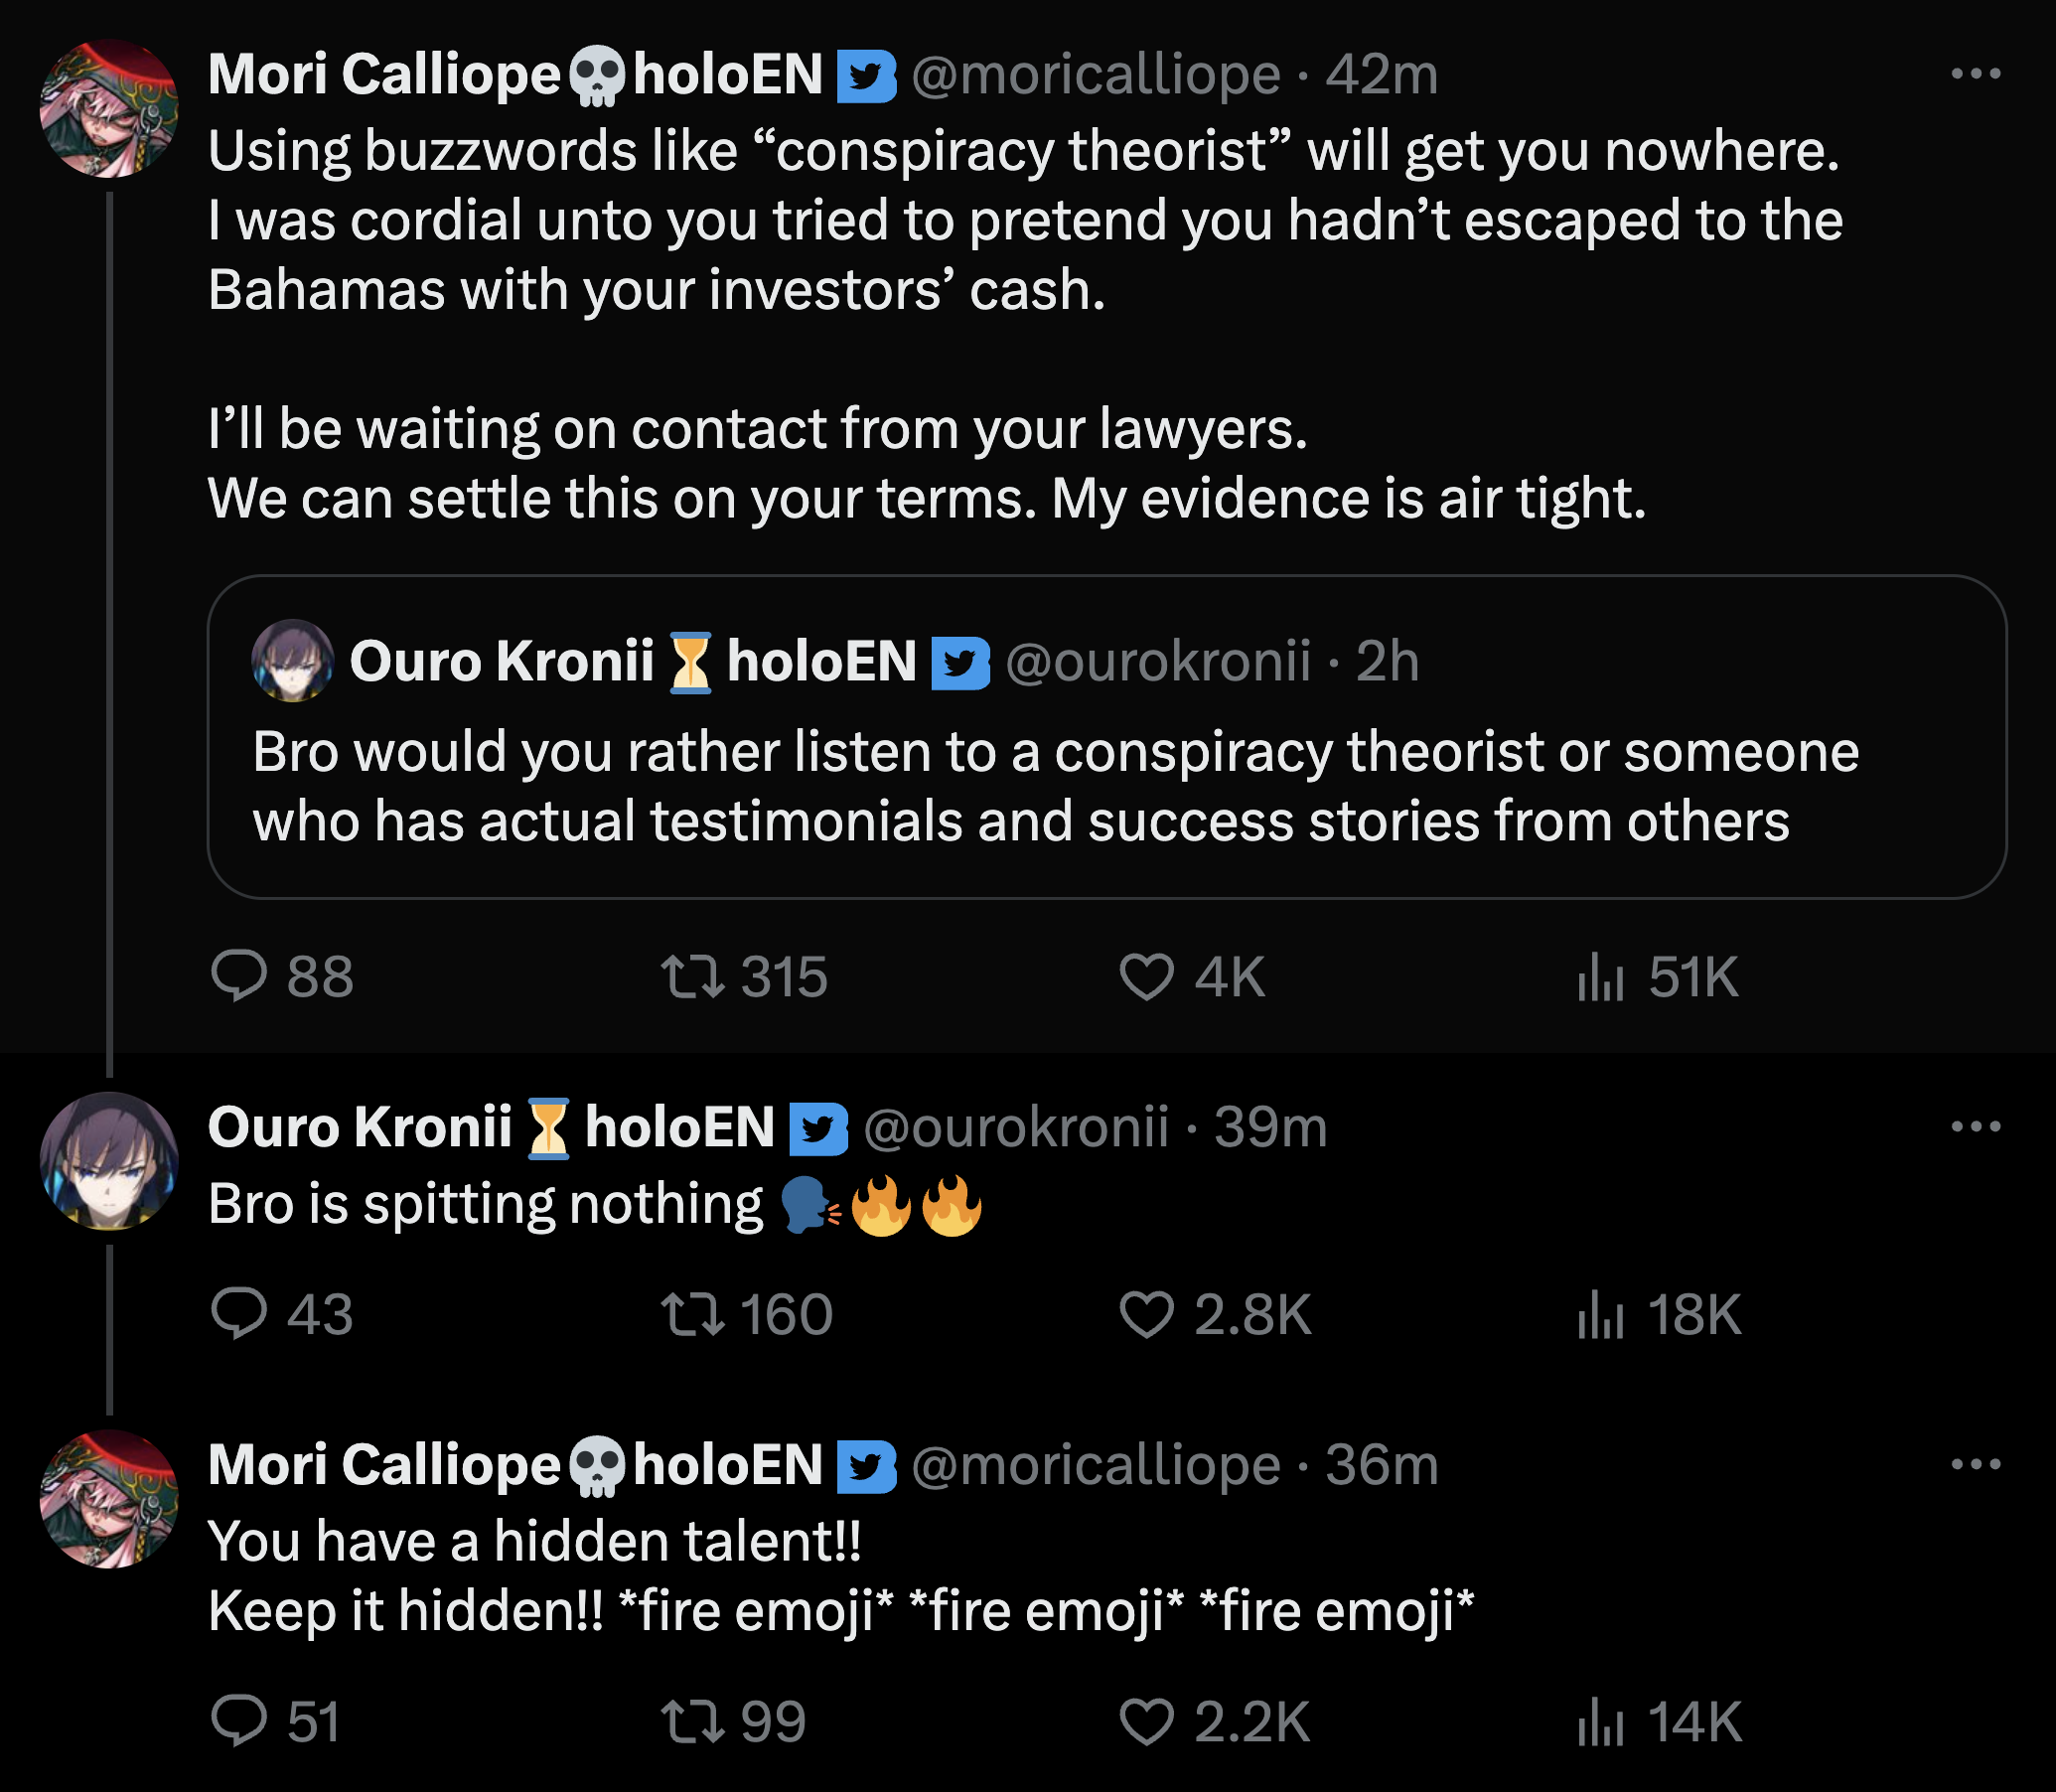Screen dimensions: 2056x1792
Task: Open @moricalliope handle on the top tweet
Action: tap(1095, 75)
